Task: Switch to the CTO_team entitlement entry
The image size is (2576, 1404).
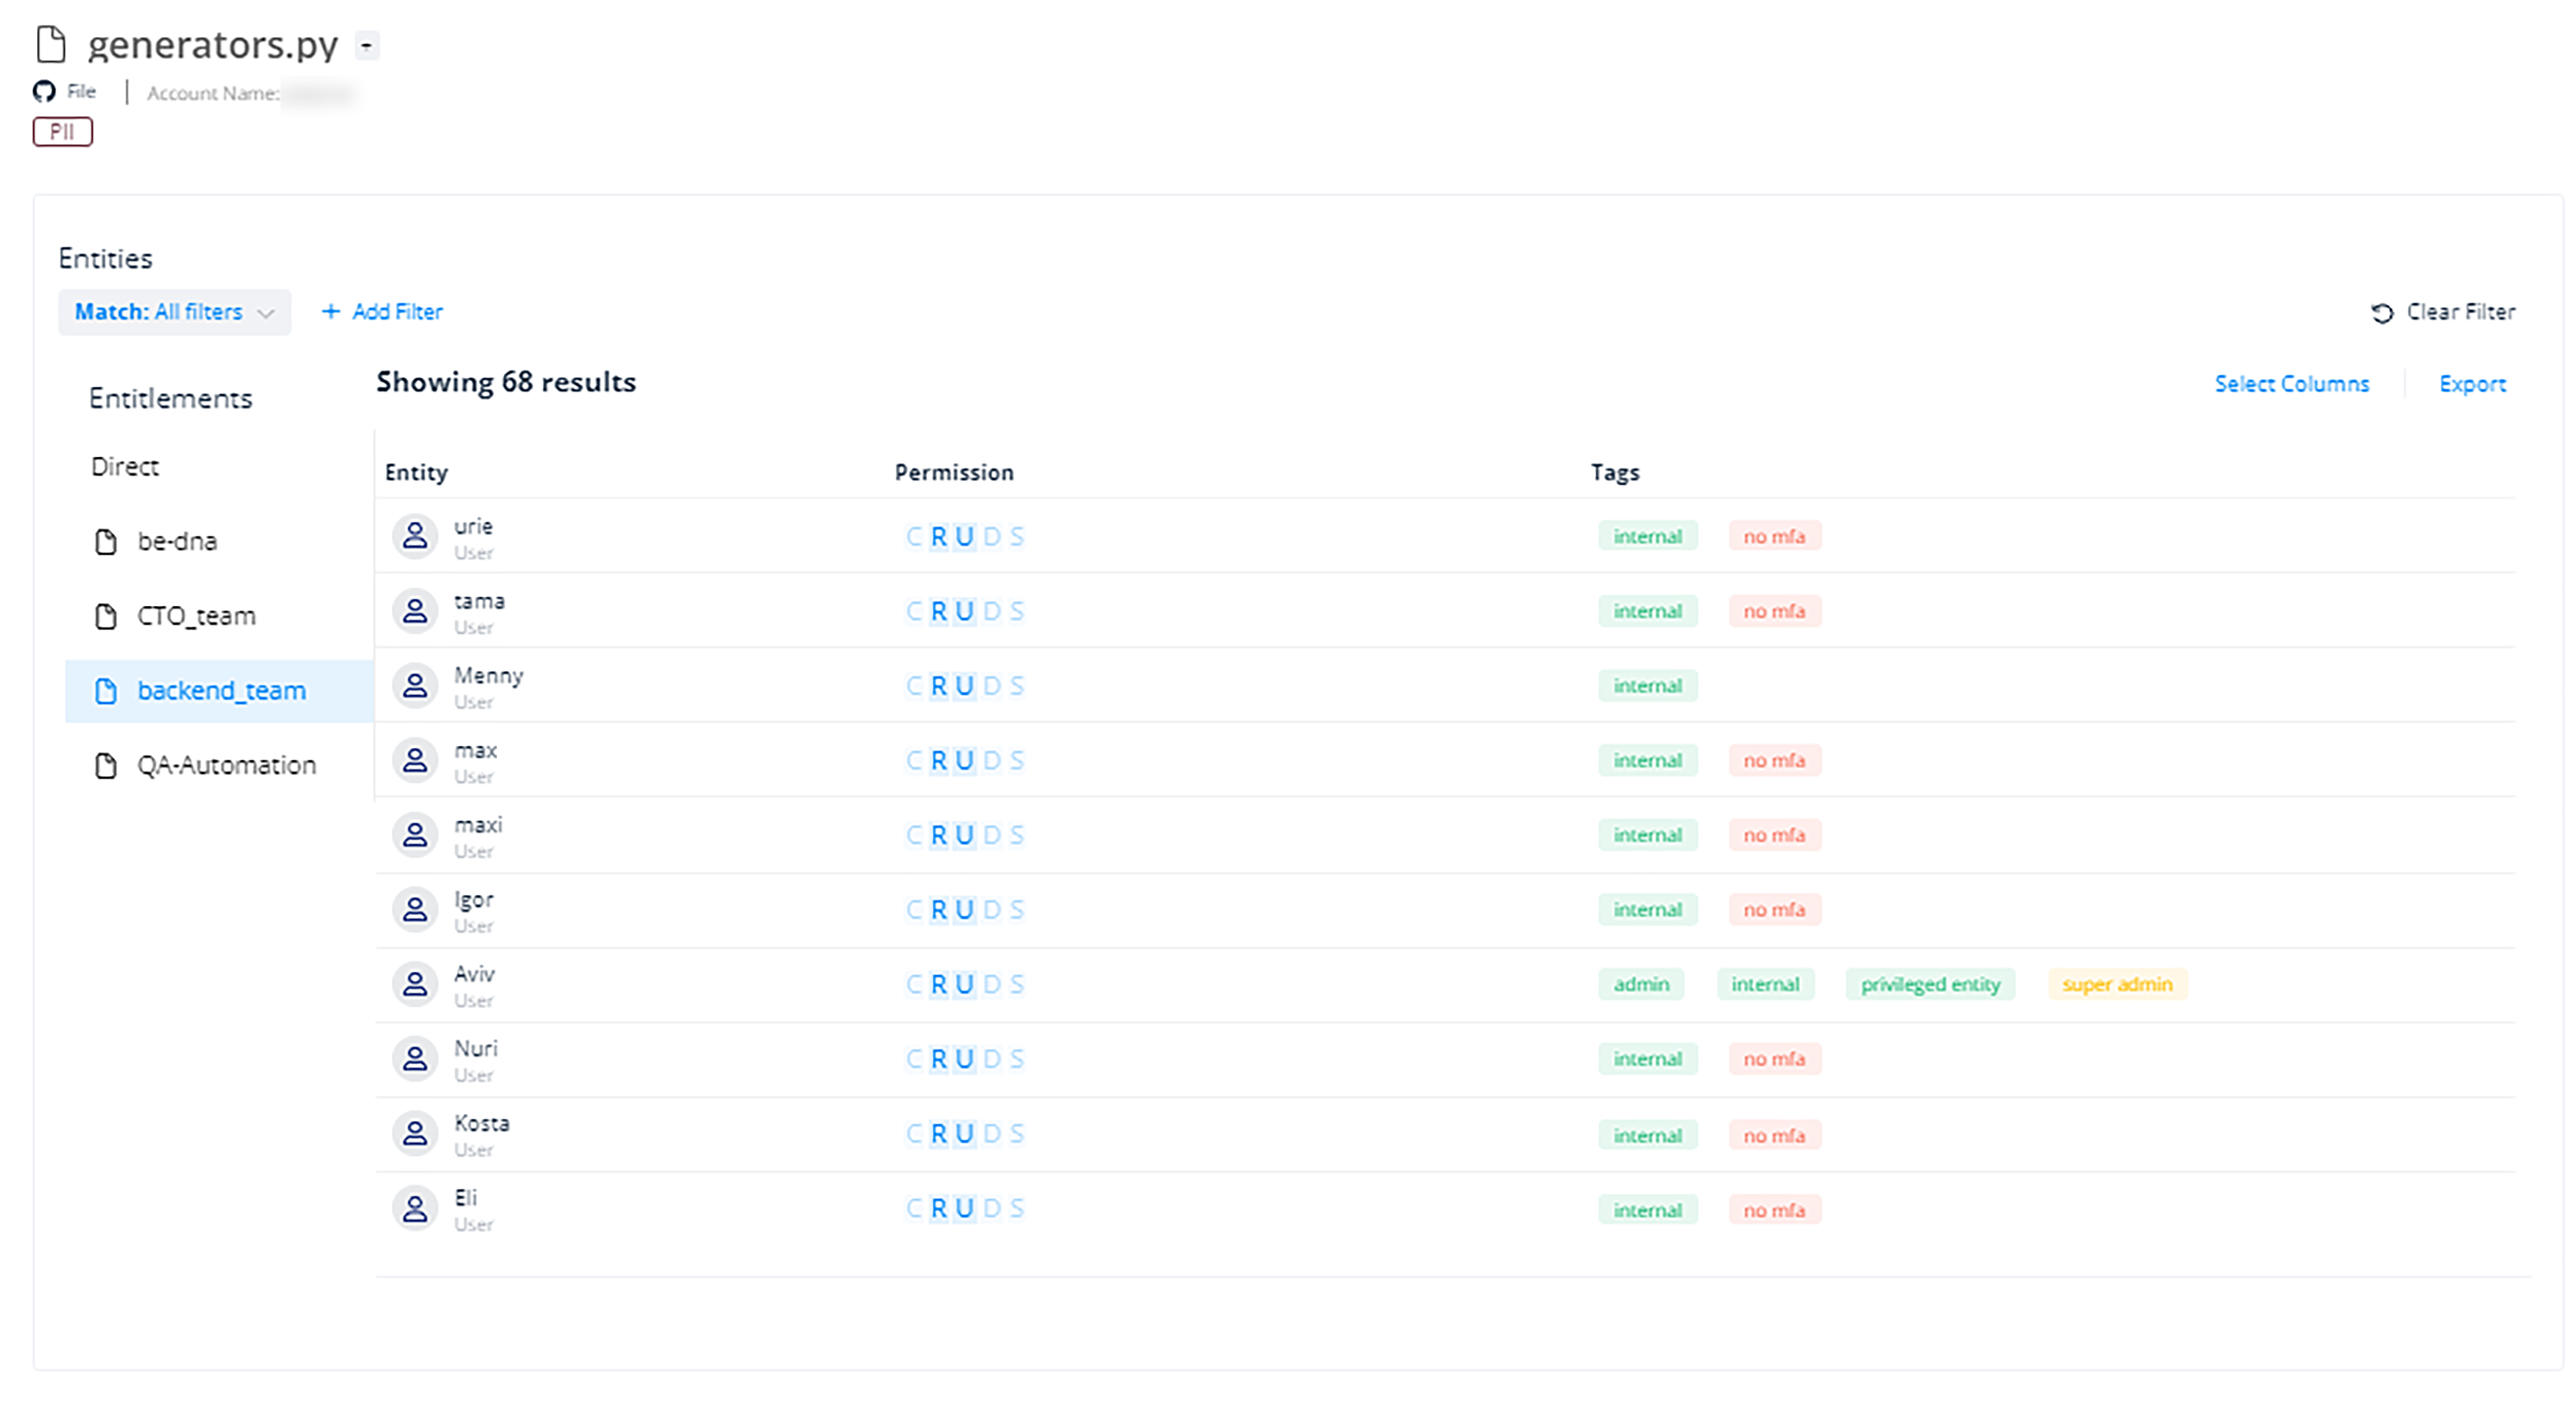Action: pyautogui.click(x=194, y=615)
